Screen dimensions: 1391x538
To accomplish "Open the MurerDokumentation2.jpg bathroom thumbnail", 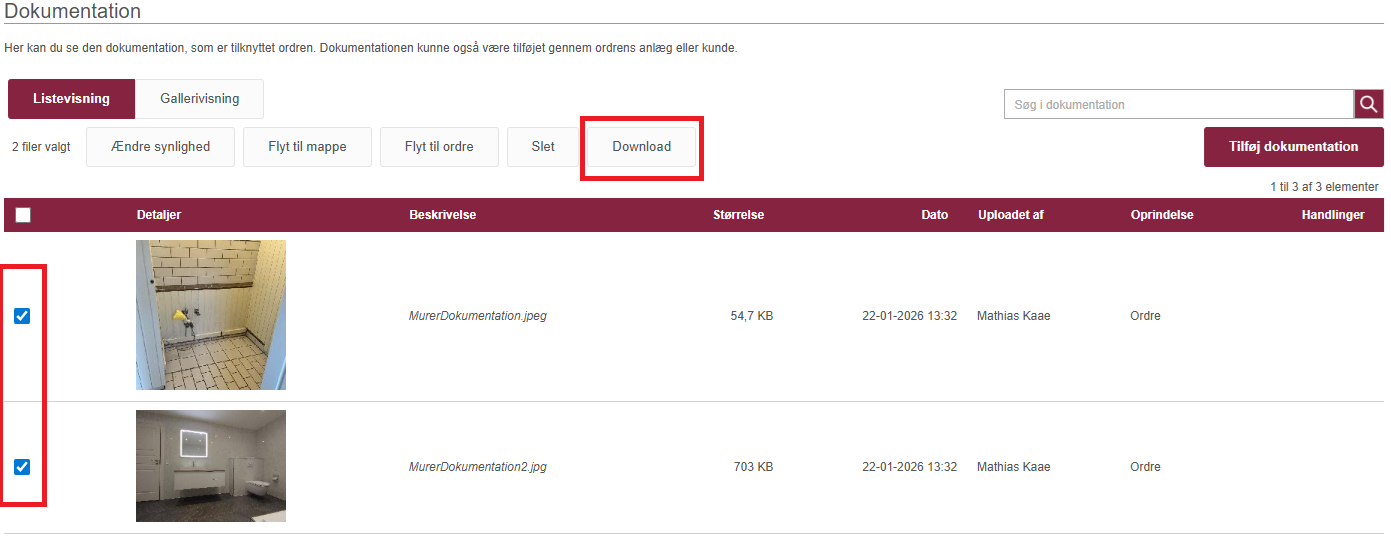I will click(x=211, y=466).
